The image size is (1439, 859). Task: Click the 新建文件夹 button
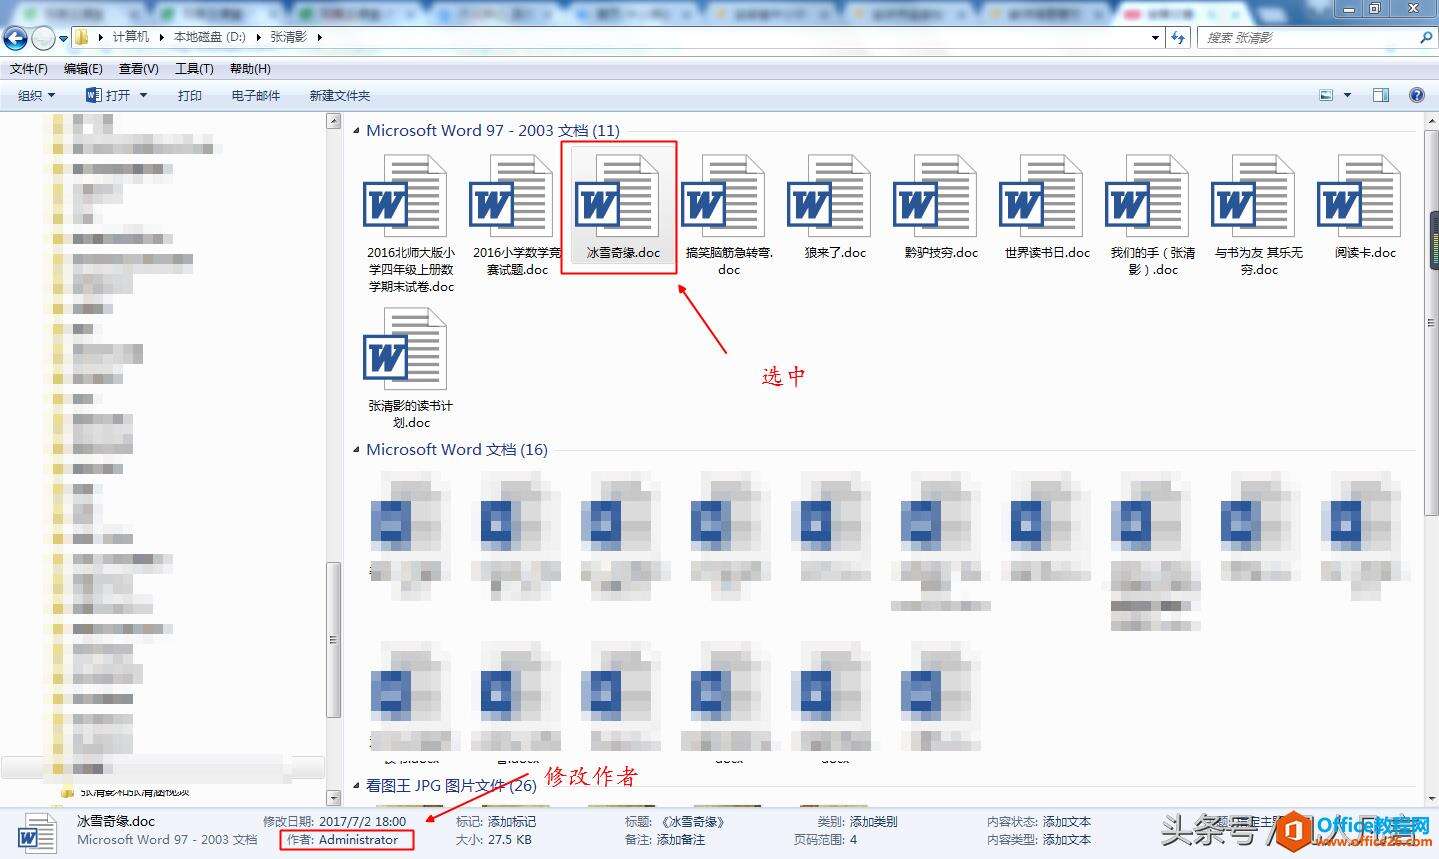click(x=339, y=95)
